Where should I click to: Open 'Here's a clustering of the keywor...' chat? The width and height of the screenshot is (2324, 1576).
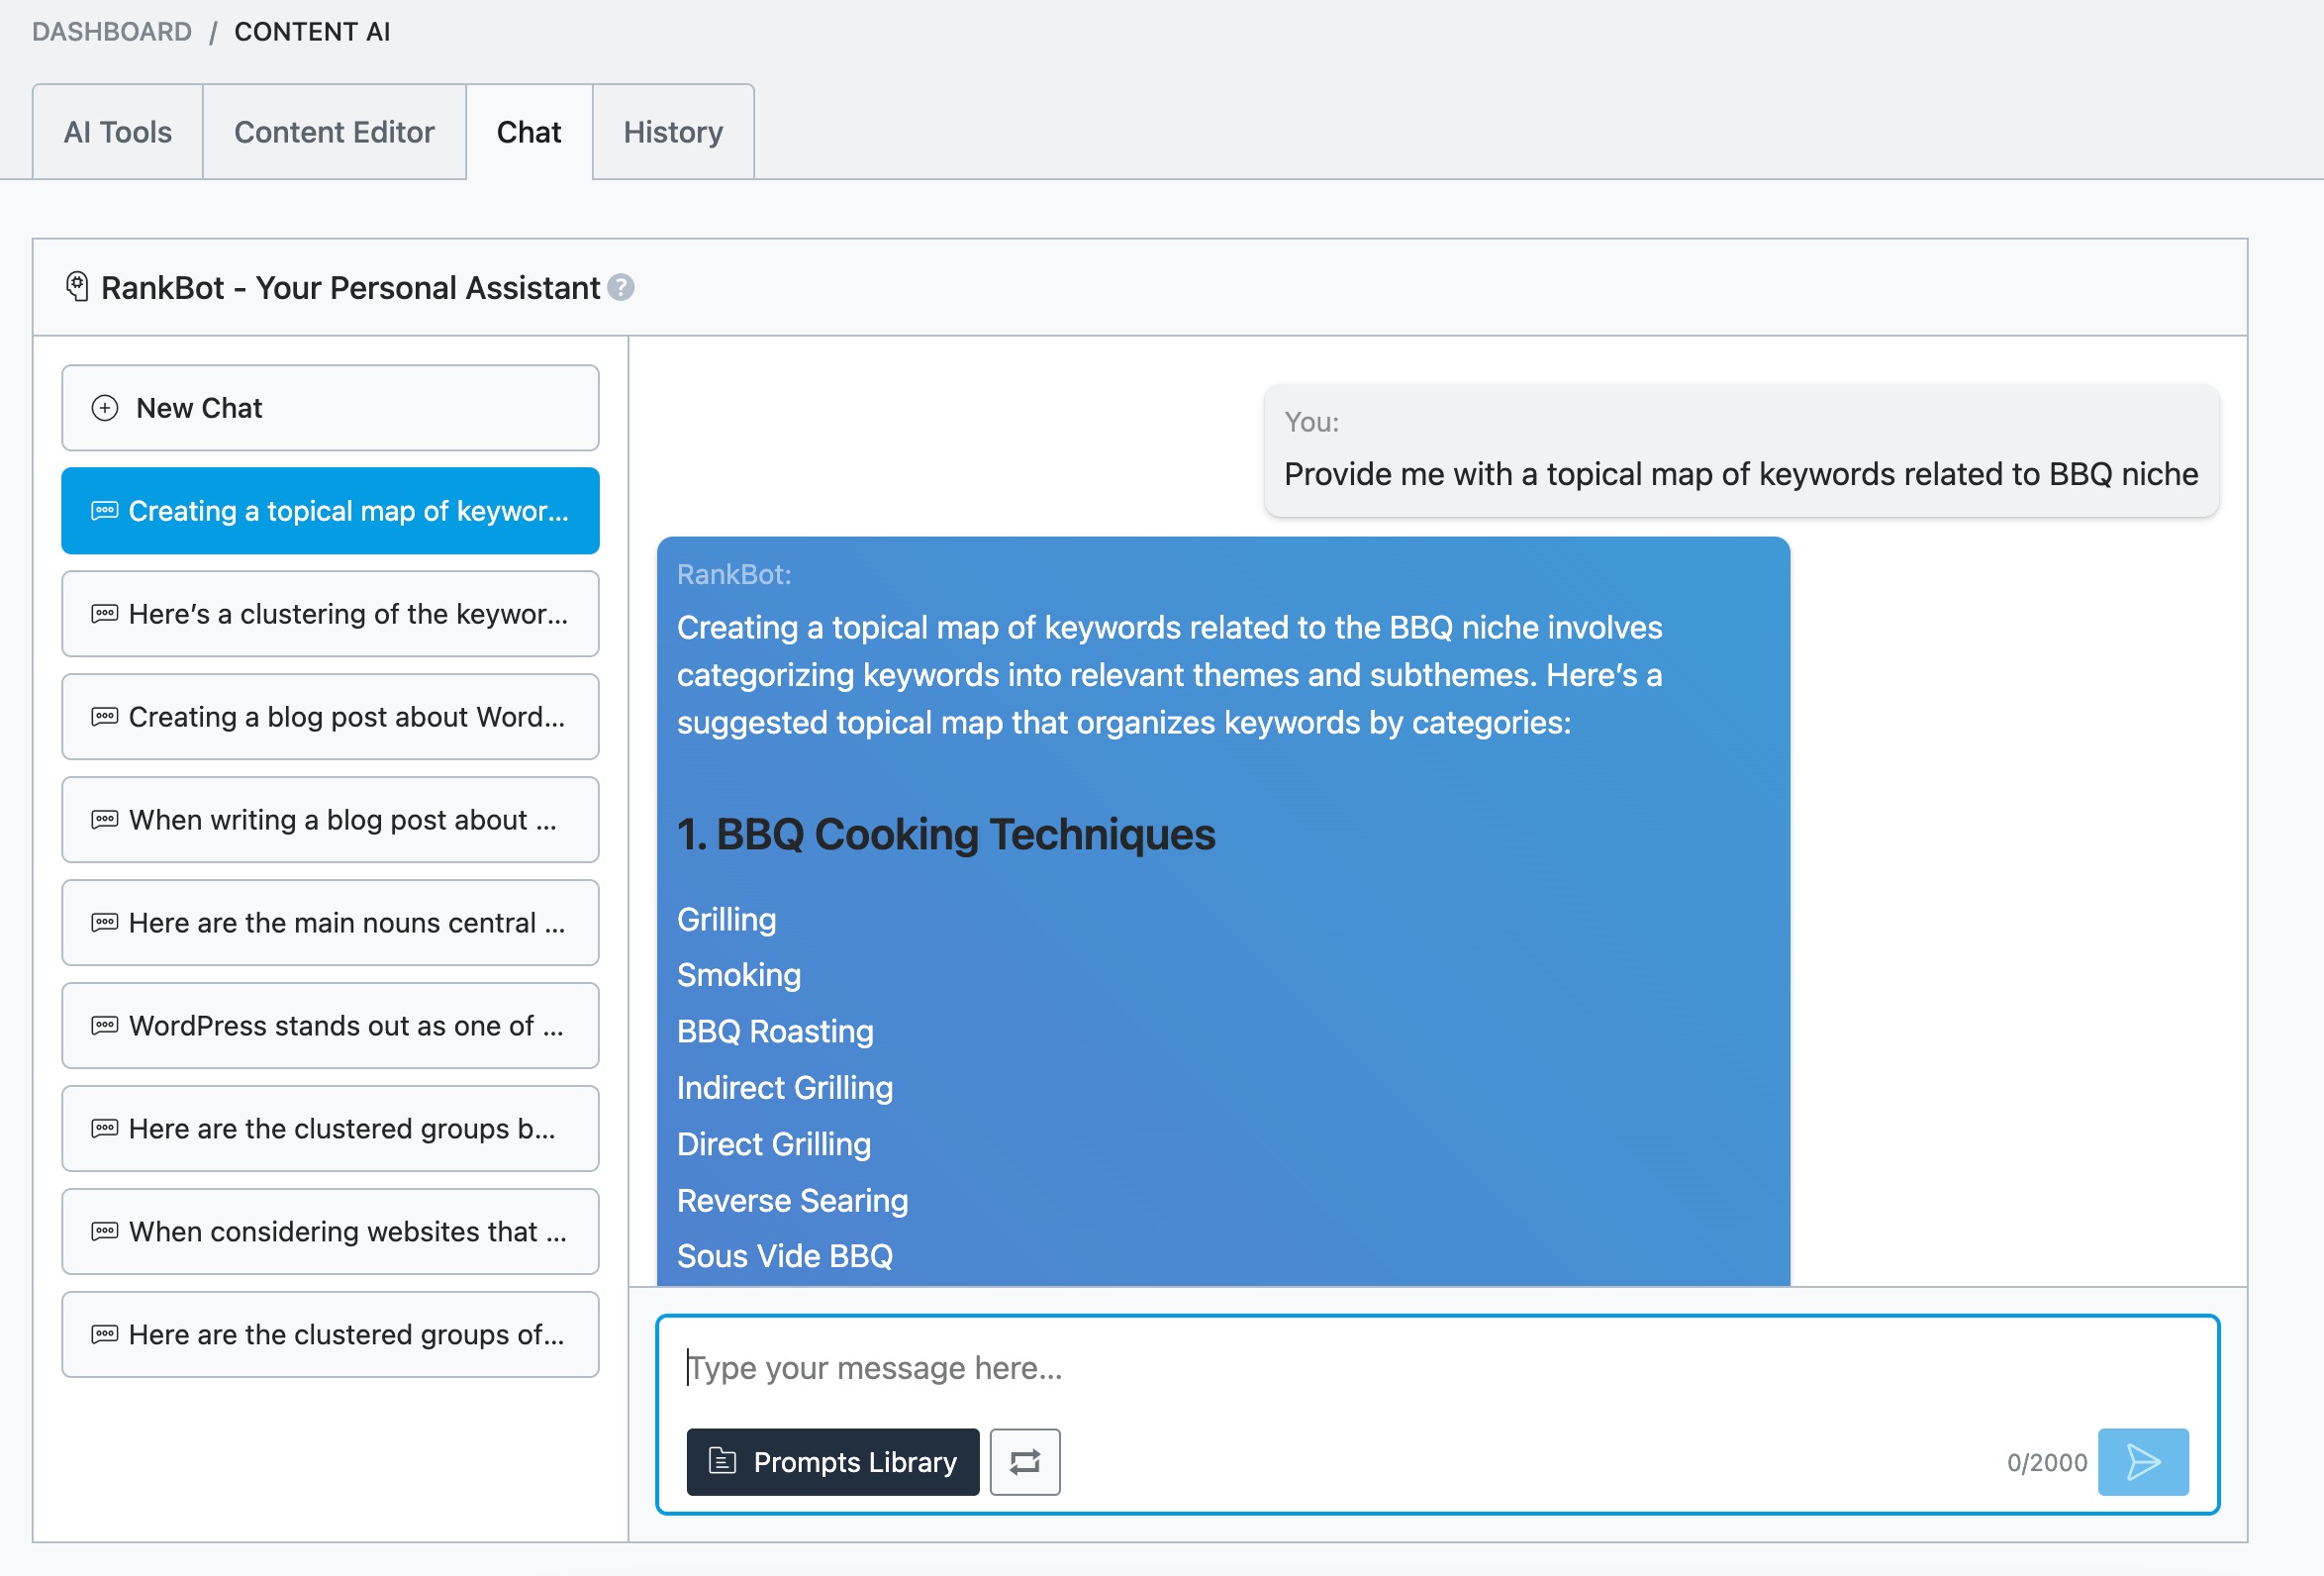[x=330, y=614]
